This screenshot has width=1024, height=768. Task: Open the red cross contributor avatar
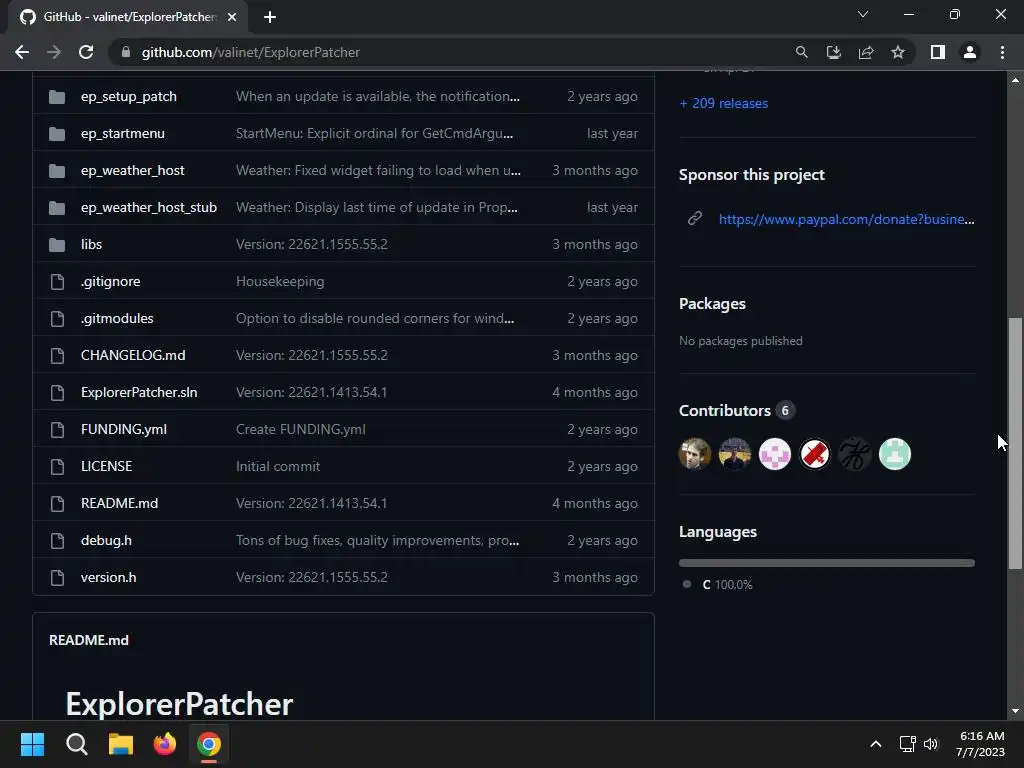tap(814, 454)
